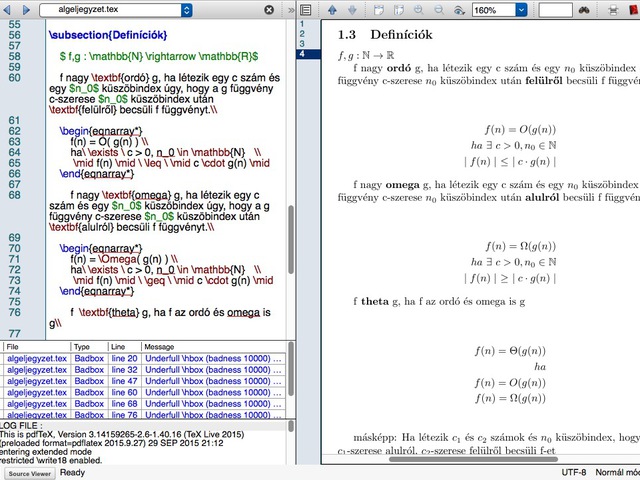Click the PDF search text field
The image size is (640, 480).
[555, 10]
